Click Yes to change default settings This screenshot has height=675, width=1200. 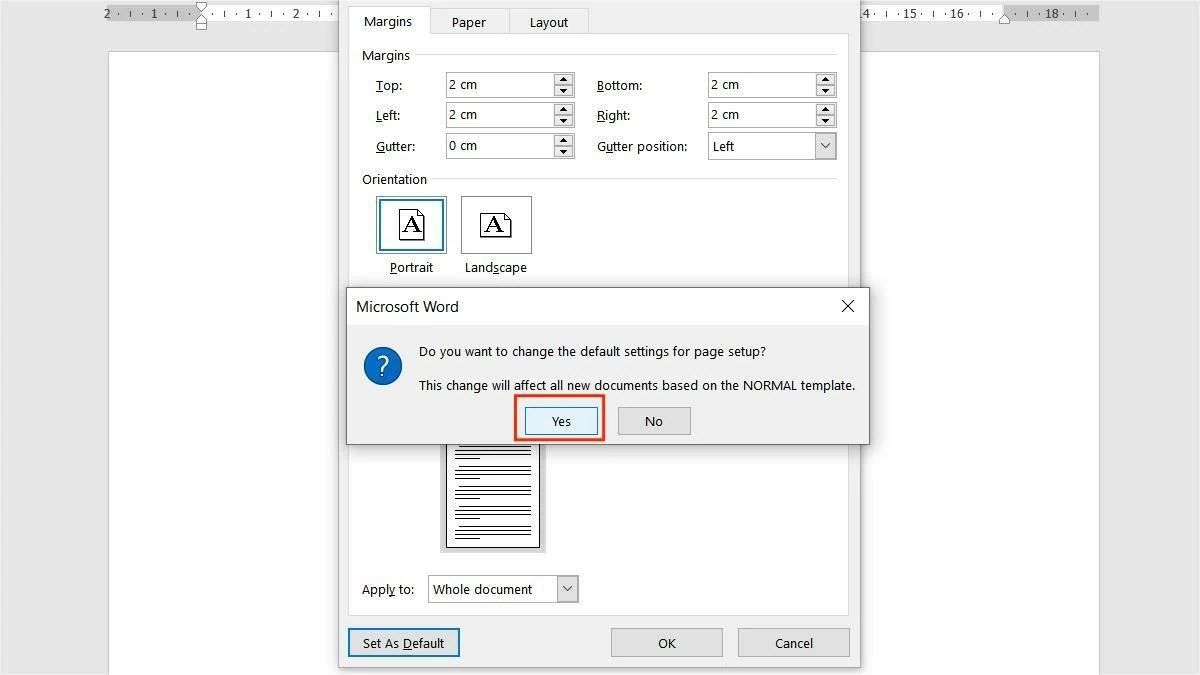(x=559, y=420)
